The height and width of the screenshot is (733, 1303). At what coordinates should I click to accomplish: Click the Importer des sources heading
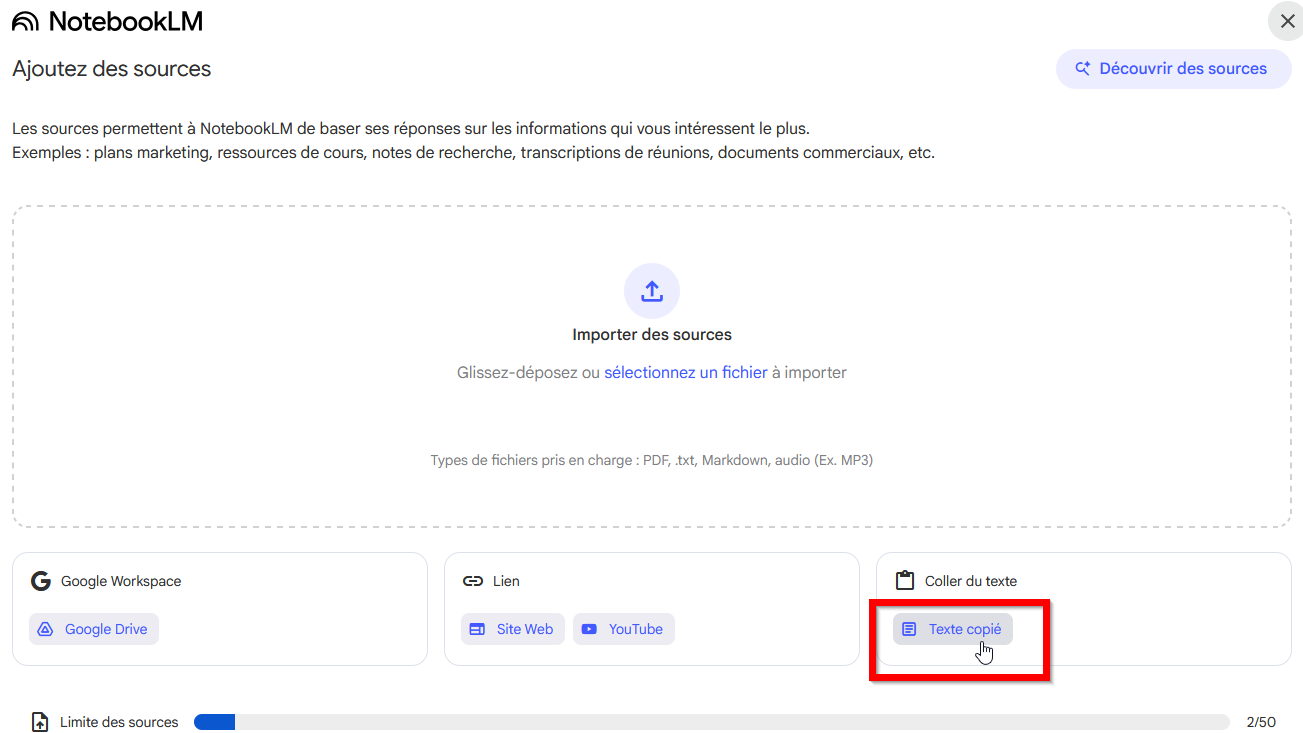652,335
